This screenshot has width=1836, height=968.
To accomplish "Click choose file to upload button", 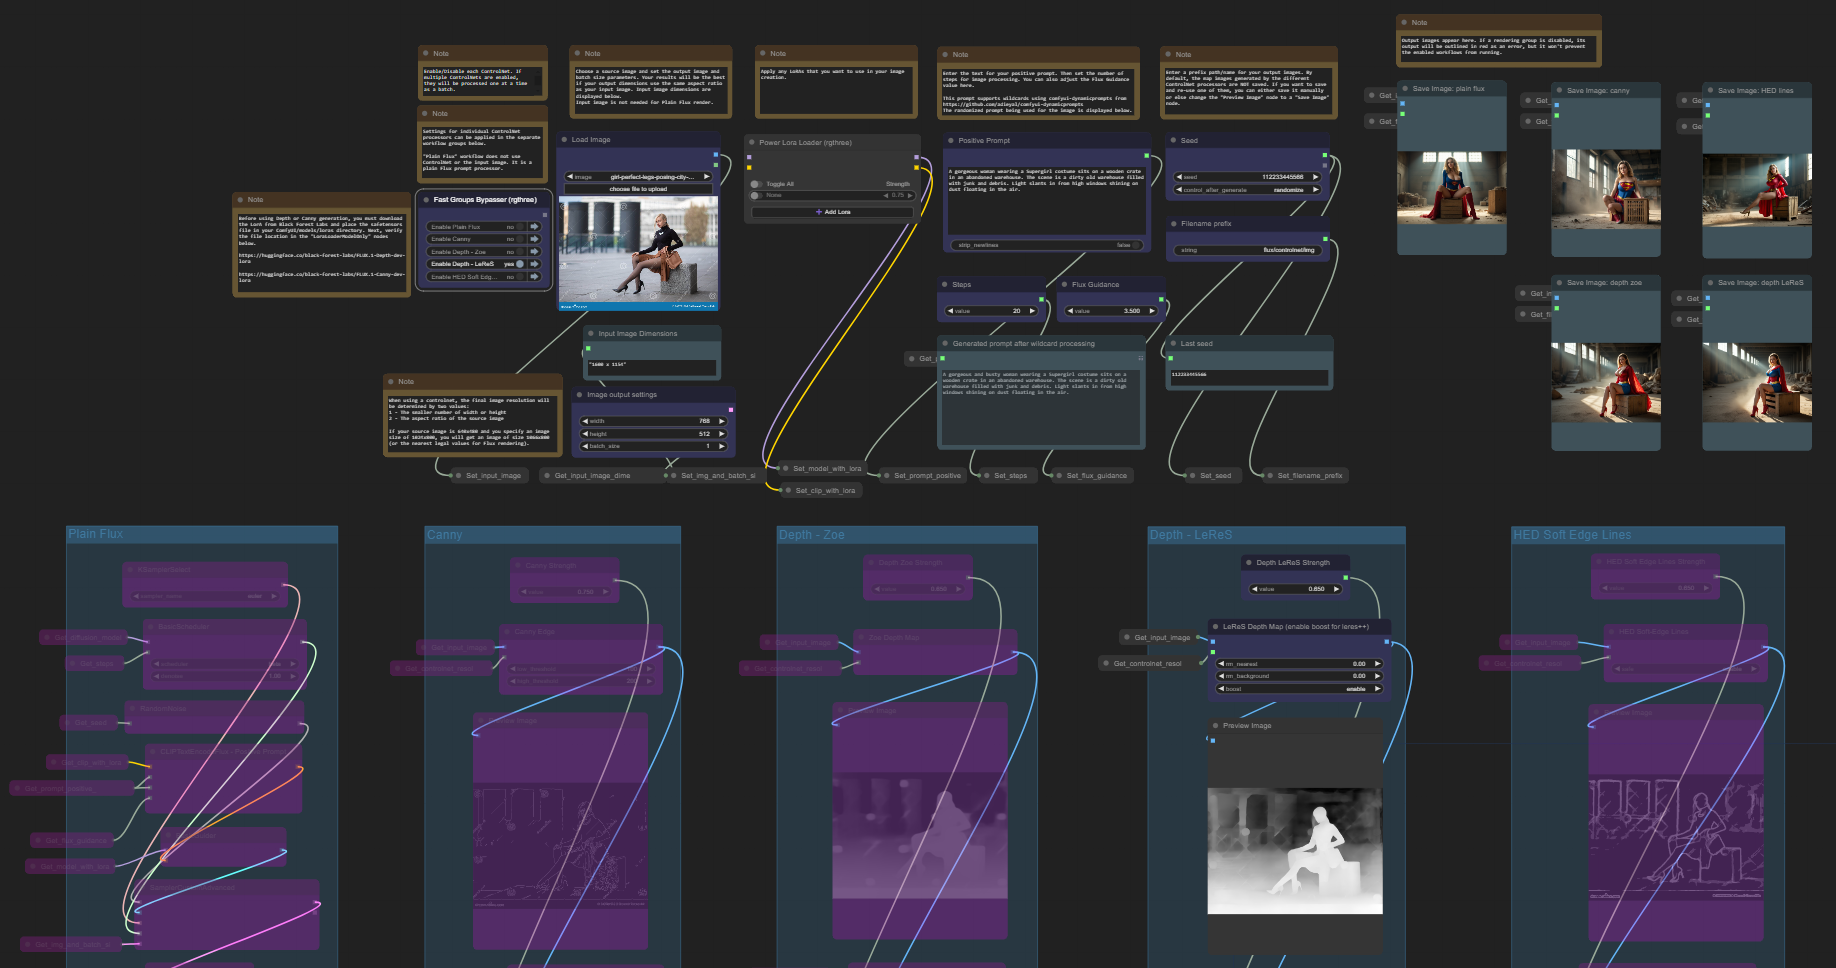I will point(638,189).
